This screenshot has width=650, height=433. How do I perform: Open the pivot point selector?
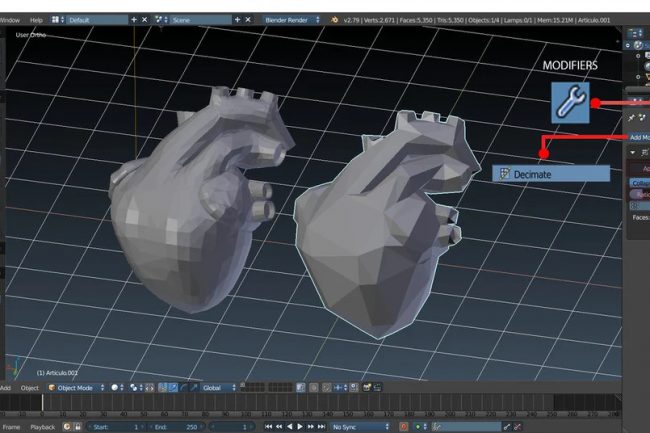[x=136, y=388]
